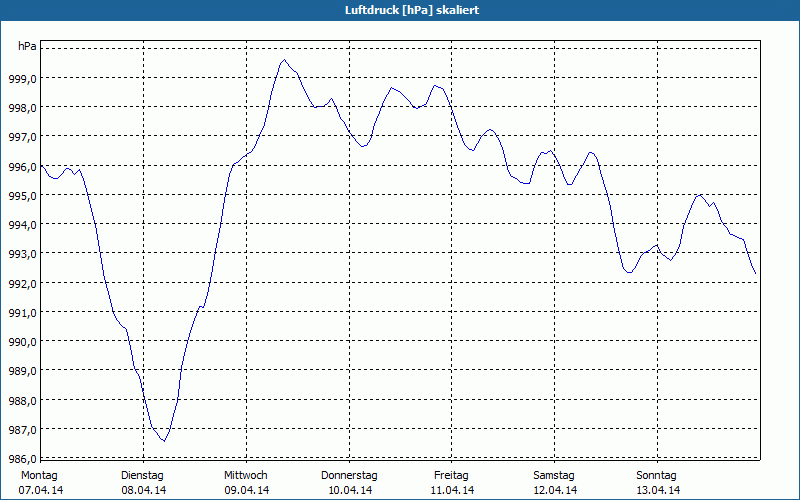Click the 'Mittwoch' day label
Viewport: 800px width, 500px height.
coord(246,476)
